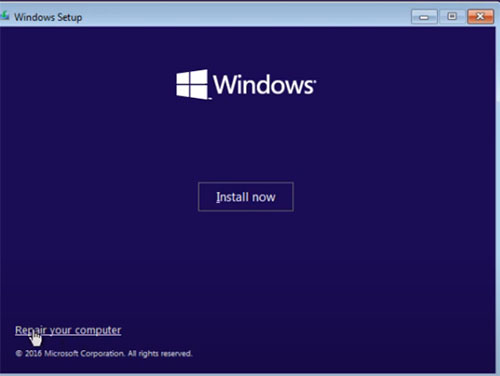Click the Microsoft Corporation copyright text
Image resolution: width=500 pixels, height=376 pixels.
coord(104,353)
